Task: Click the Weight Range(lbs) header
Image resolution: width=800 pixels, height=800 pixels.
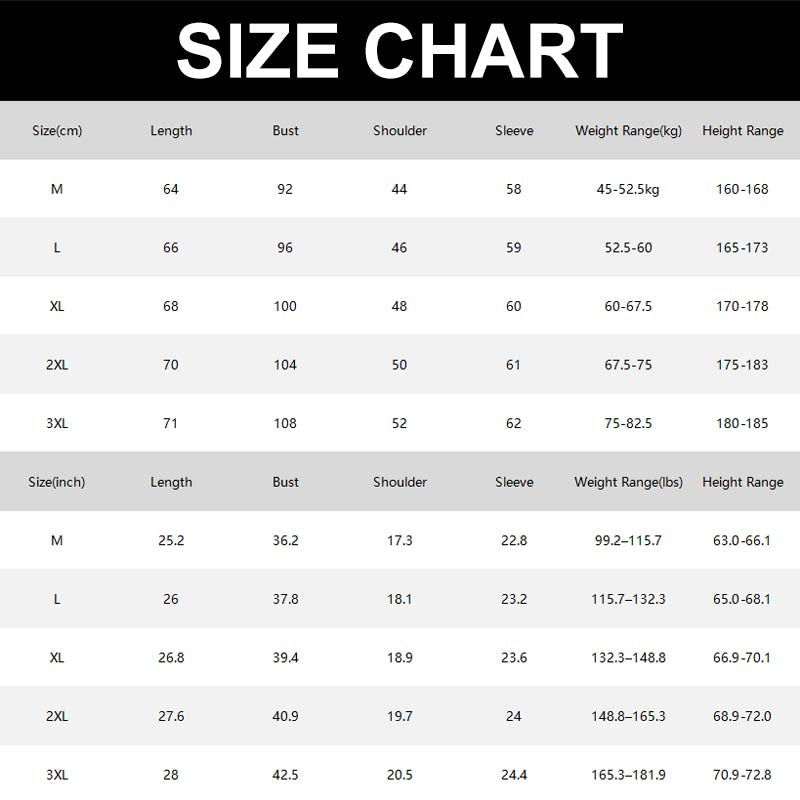Action: click(x=628, y=482)
